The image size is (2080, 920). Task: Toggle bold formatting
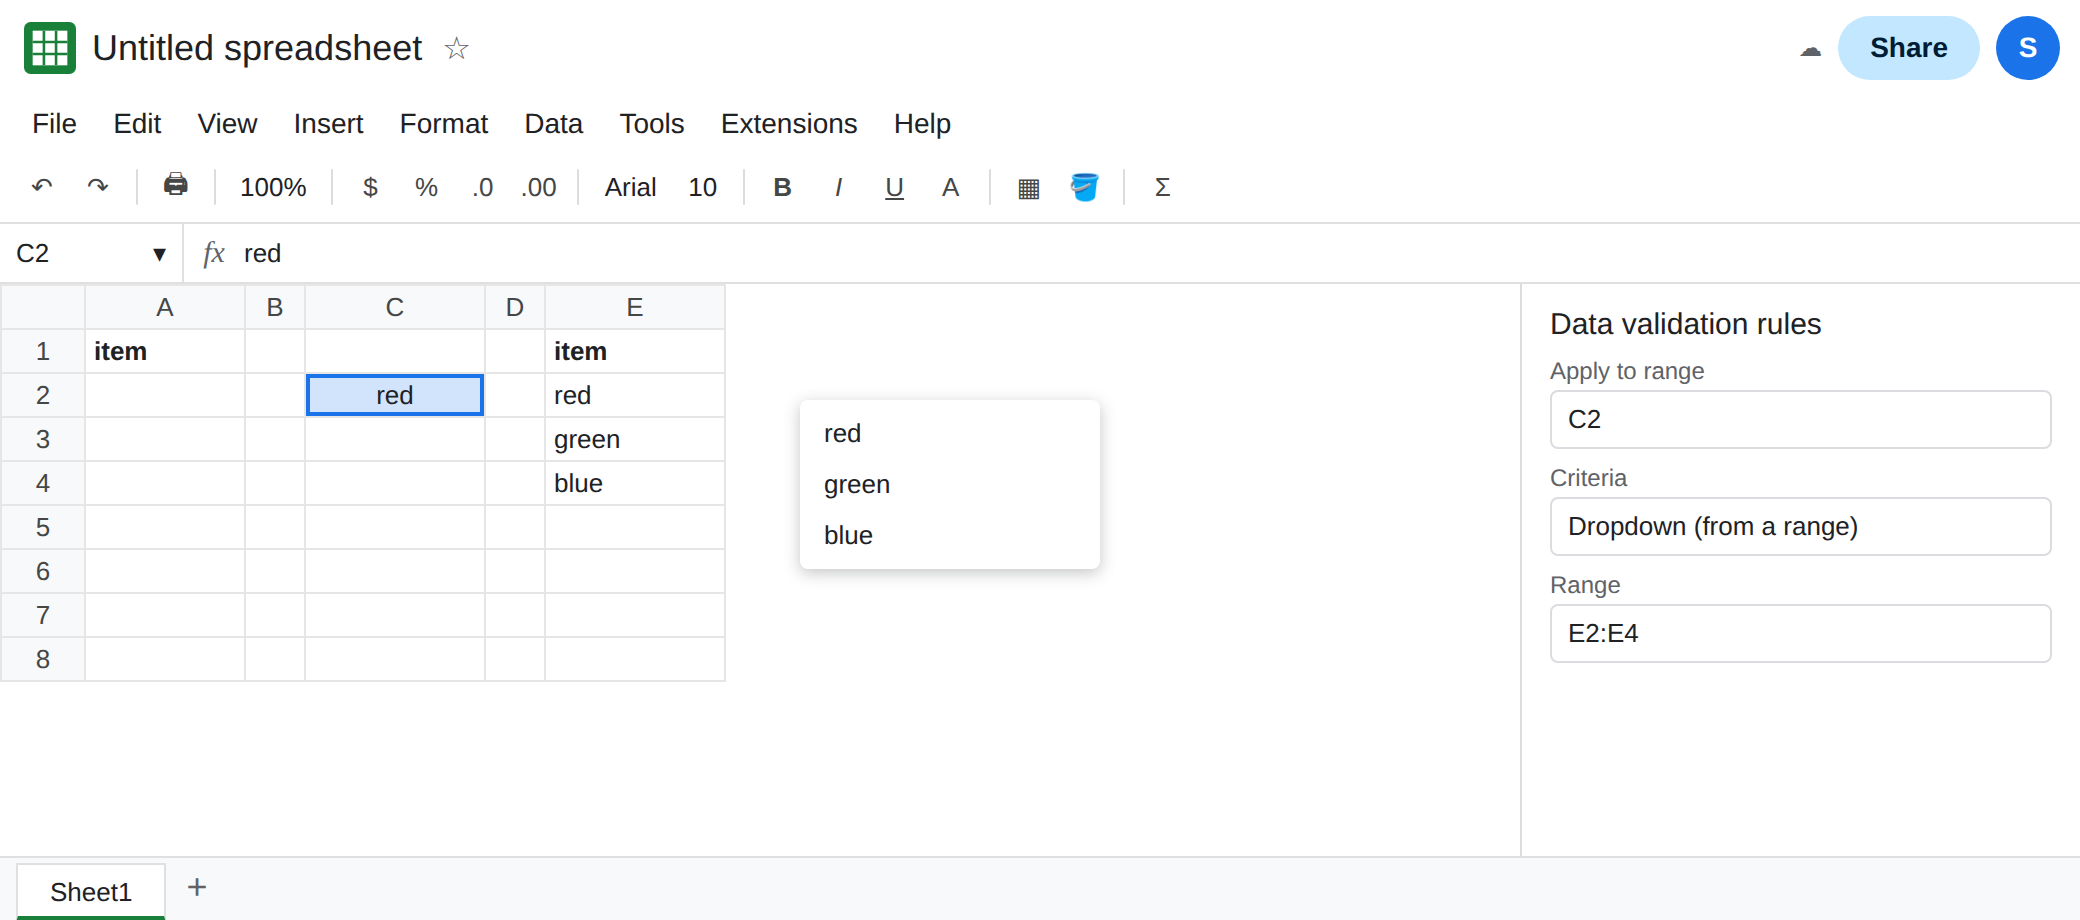coord(783,187)
